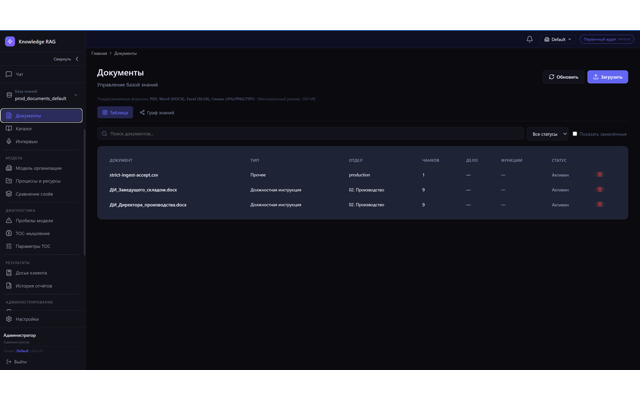Click the Knowledge RAG logo icon
This screenshot has width=640, height=400.
[10, 41]
